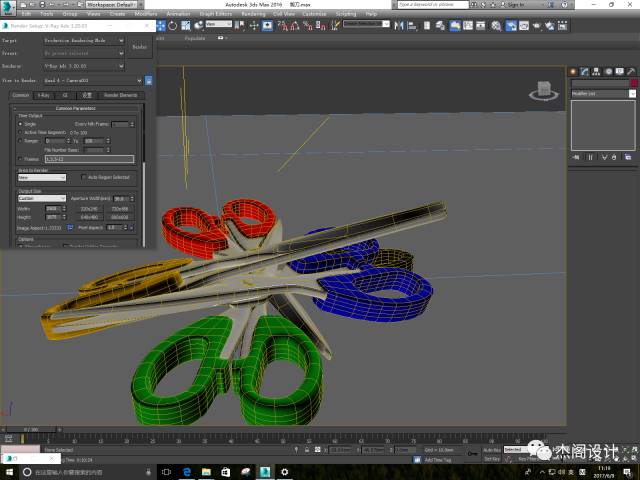
Task: Select the Rotate transform tool
Action: coord(173,26)
